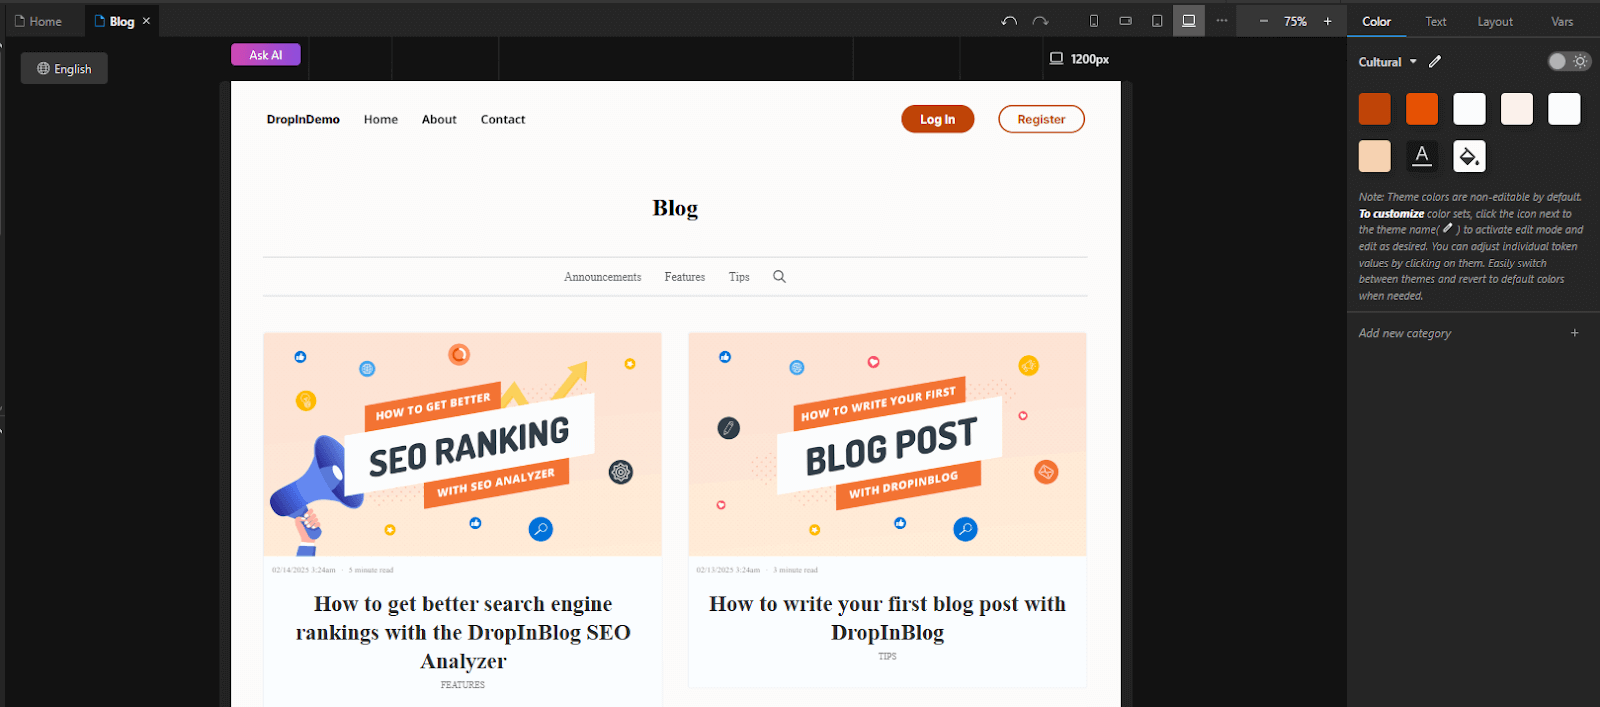Screen dimensions: 1600x707
Task: Click the text color 'A' icon
Action: click(1422, 156)
